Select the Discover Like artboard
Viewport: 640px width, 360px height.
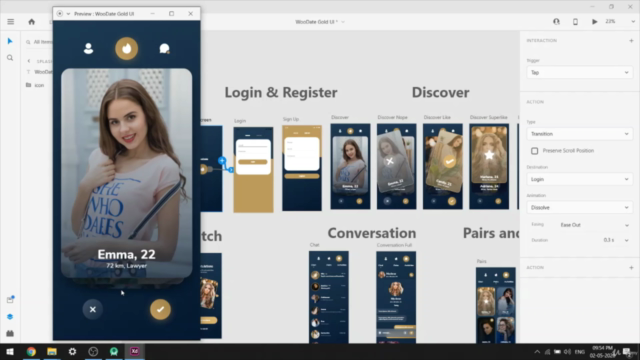click(x=443, y=166)
